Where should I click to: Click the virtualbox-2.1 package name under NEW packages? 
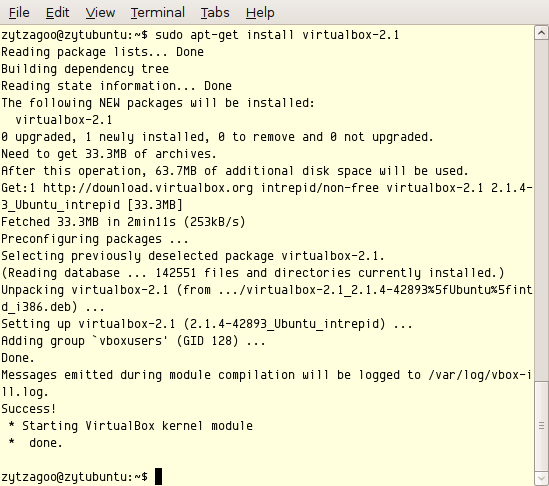pyautogui.click(x=64, y=120)
